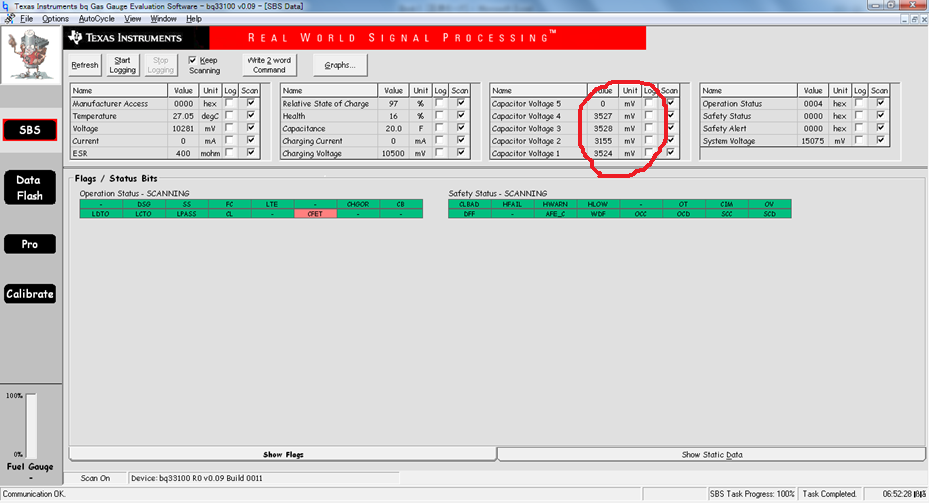The width and height of the screenshot is (929, 503).
Task: Enable Log for Temperature row
Action: click(229, 116)
